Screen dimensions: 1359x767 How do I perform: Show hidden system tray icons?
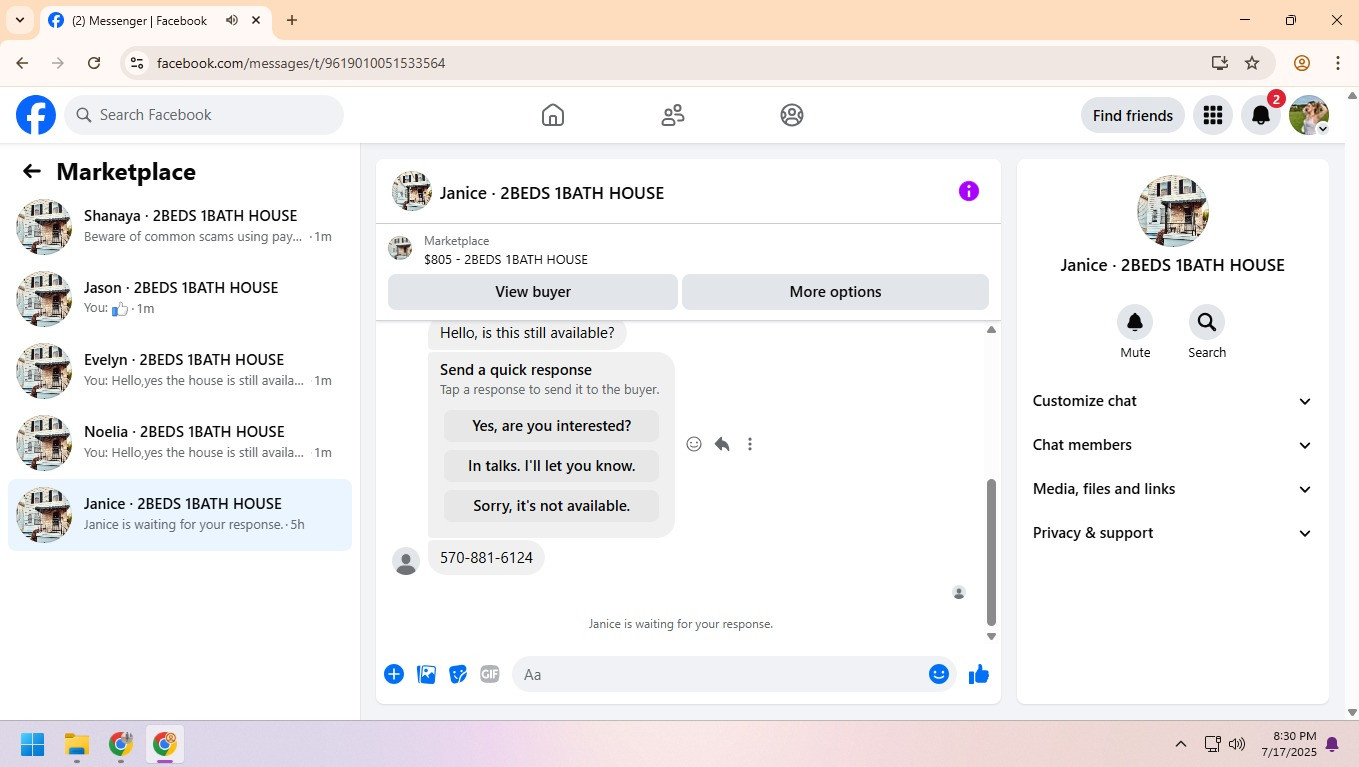1181,744
